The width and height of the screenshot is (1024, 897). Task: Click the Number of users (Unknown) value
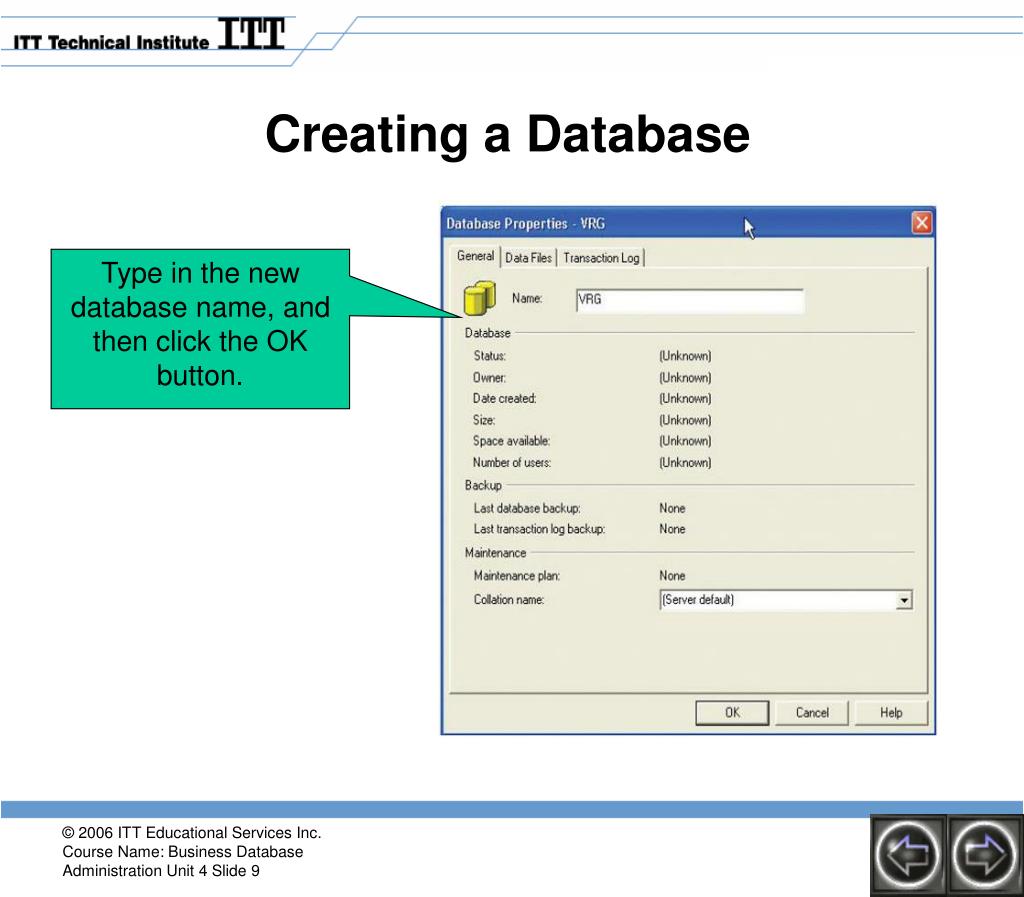(x=685, y=462)
